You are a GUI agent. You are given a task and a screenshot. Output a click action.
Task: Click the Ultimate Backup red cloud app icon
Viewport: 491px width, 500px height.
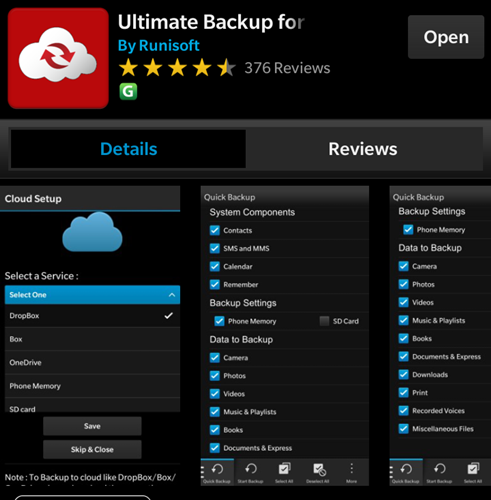(58, 58)
